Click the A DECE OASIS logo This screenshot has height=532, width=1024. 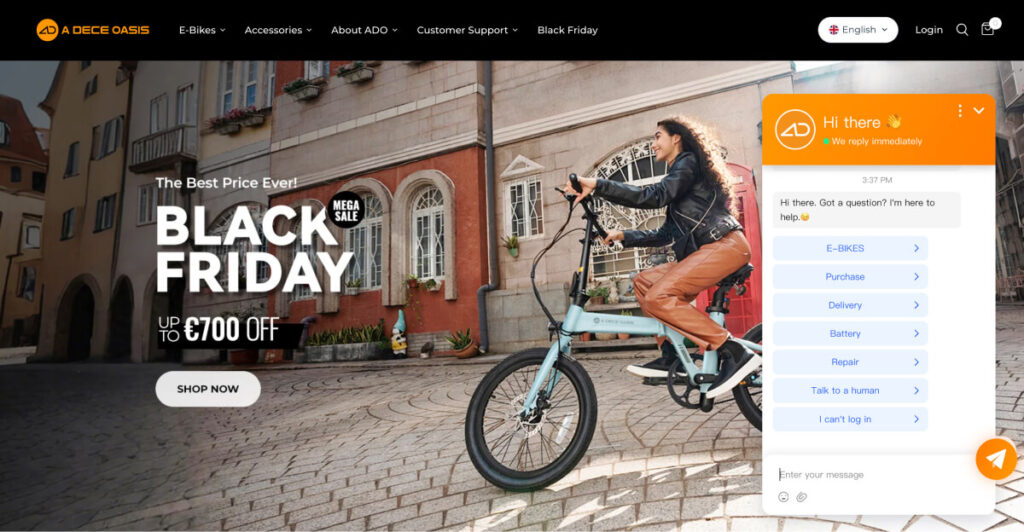(x=93, y=30)
